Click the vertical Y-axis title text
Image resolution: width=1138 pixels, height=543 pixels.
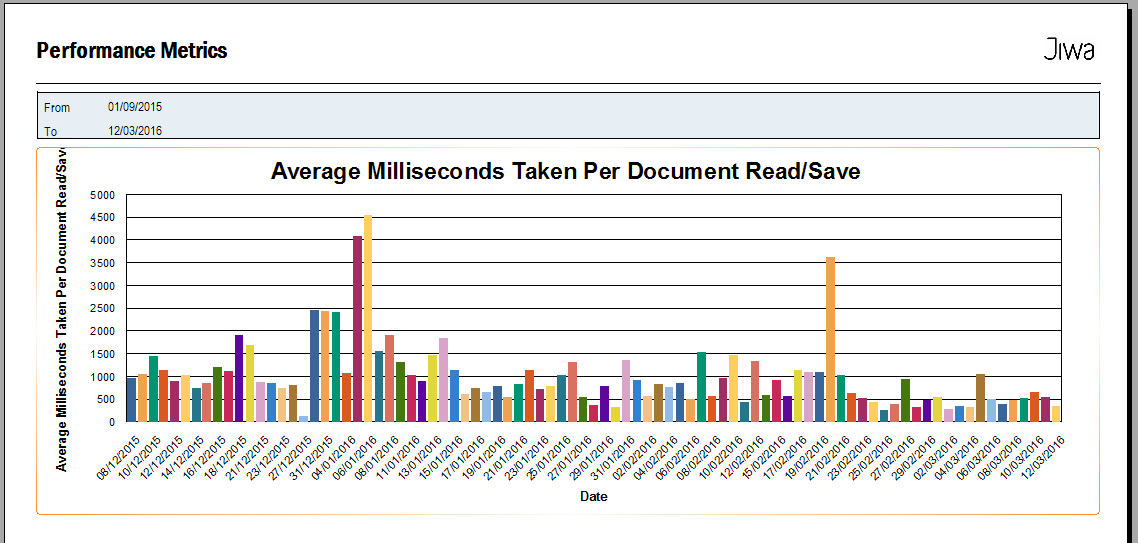62,310
